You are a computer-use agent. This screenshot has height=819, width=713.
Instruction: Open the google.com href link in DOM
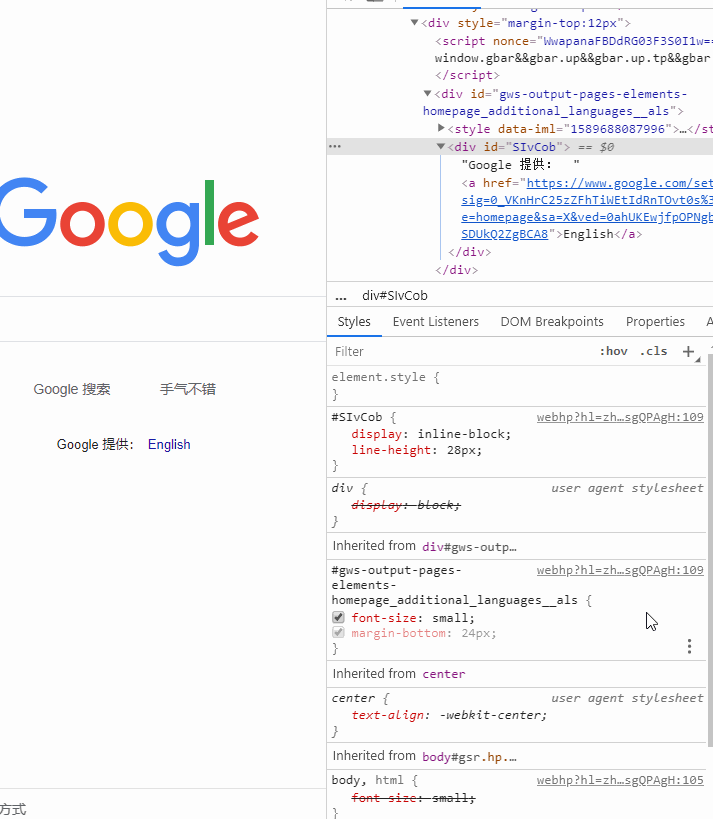tap(587, 208)
